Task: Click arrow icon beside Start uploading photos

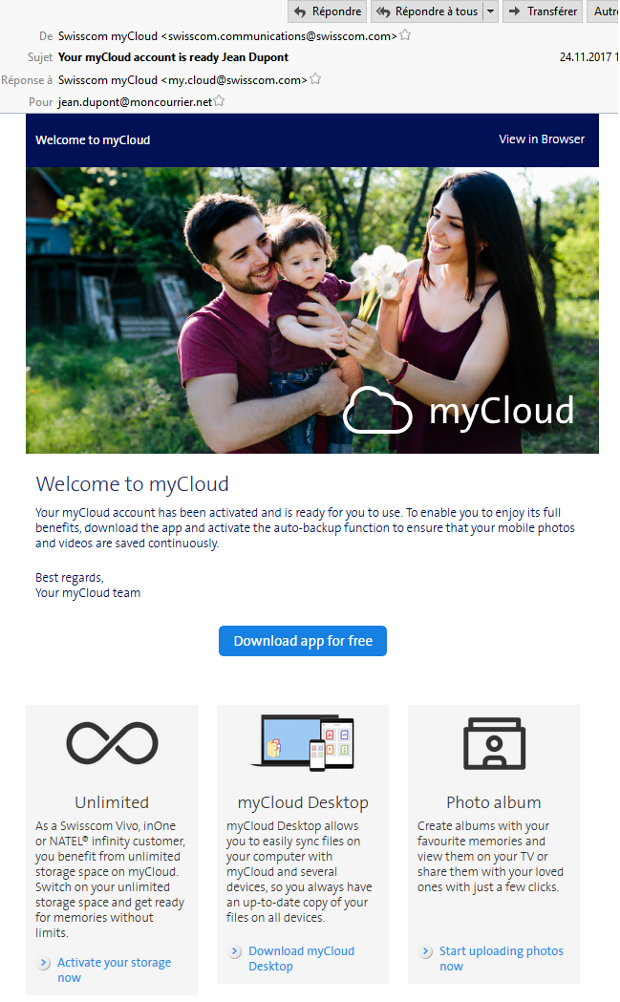Action: click(x=426, y=952)
